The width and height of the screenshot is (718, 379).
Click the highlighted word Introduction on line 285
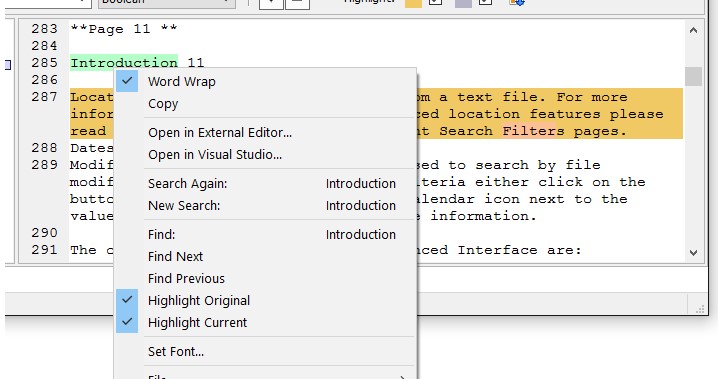coord(124,63)
